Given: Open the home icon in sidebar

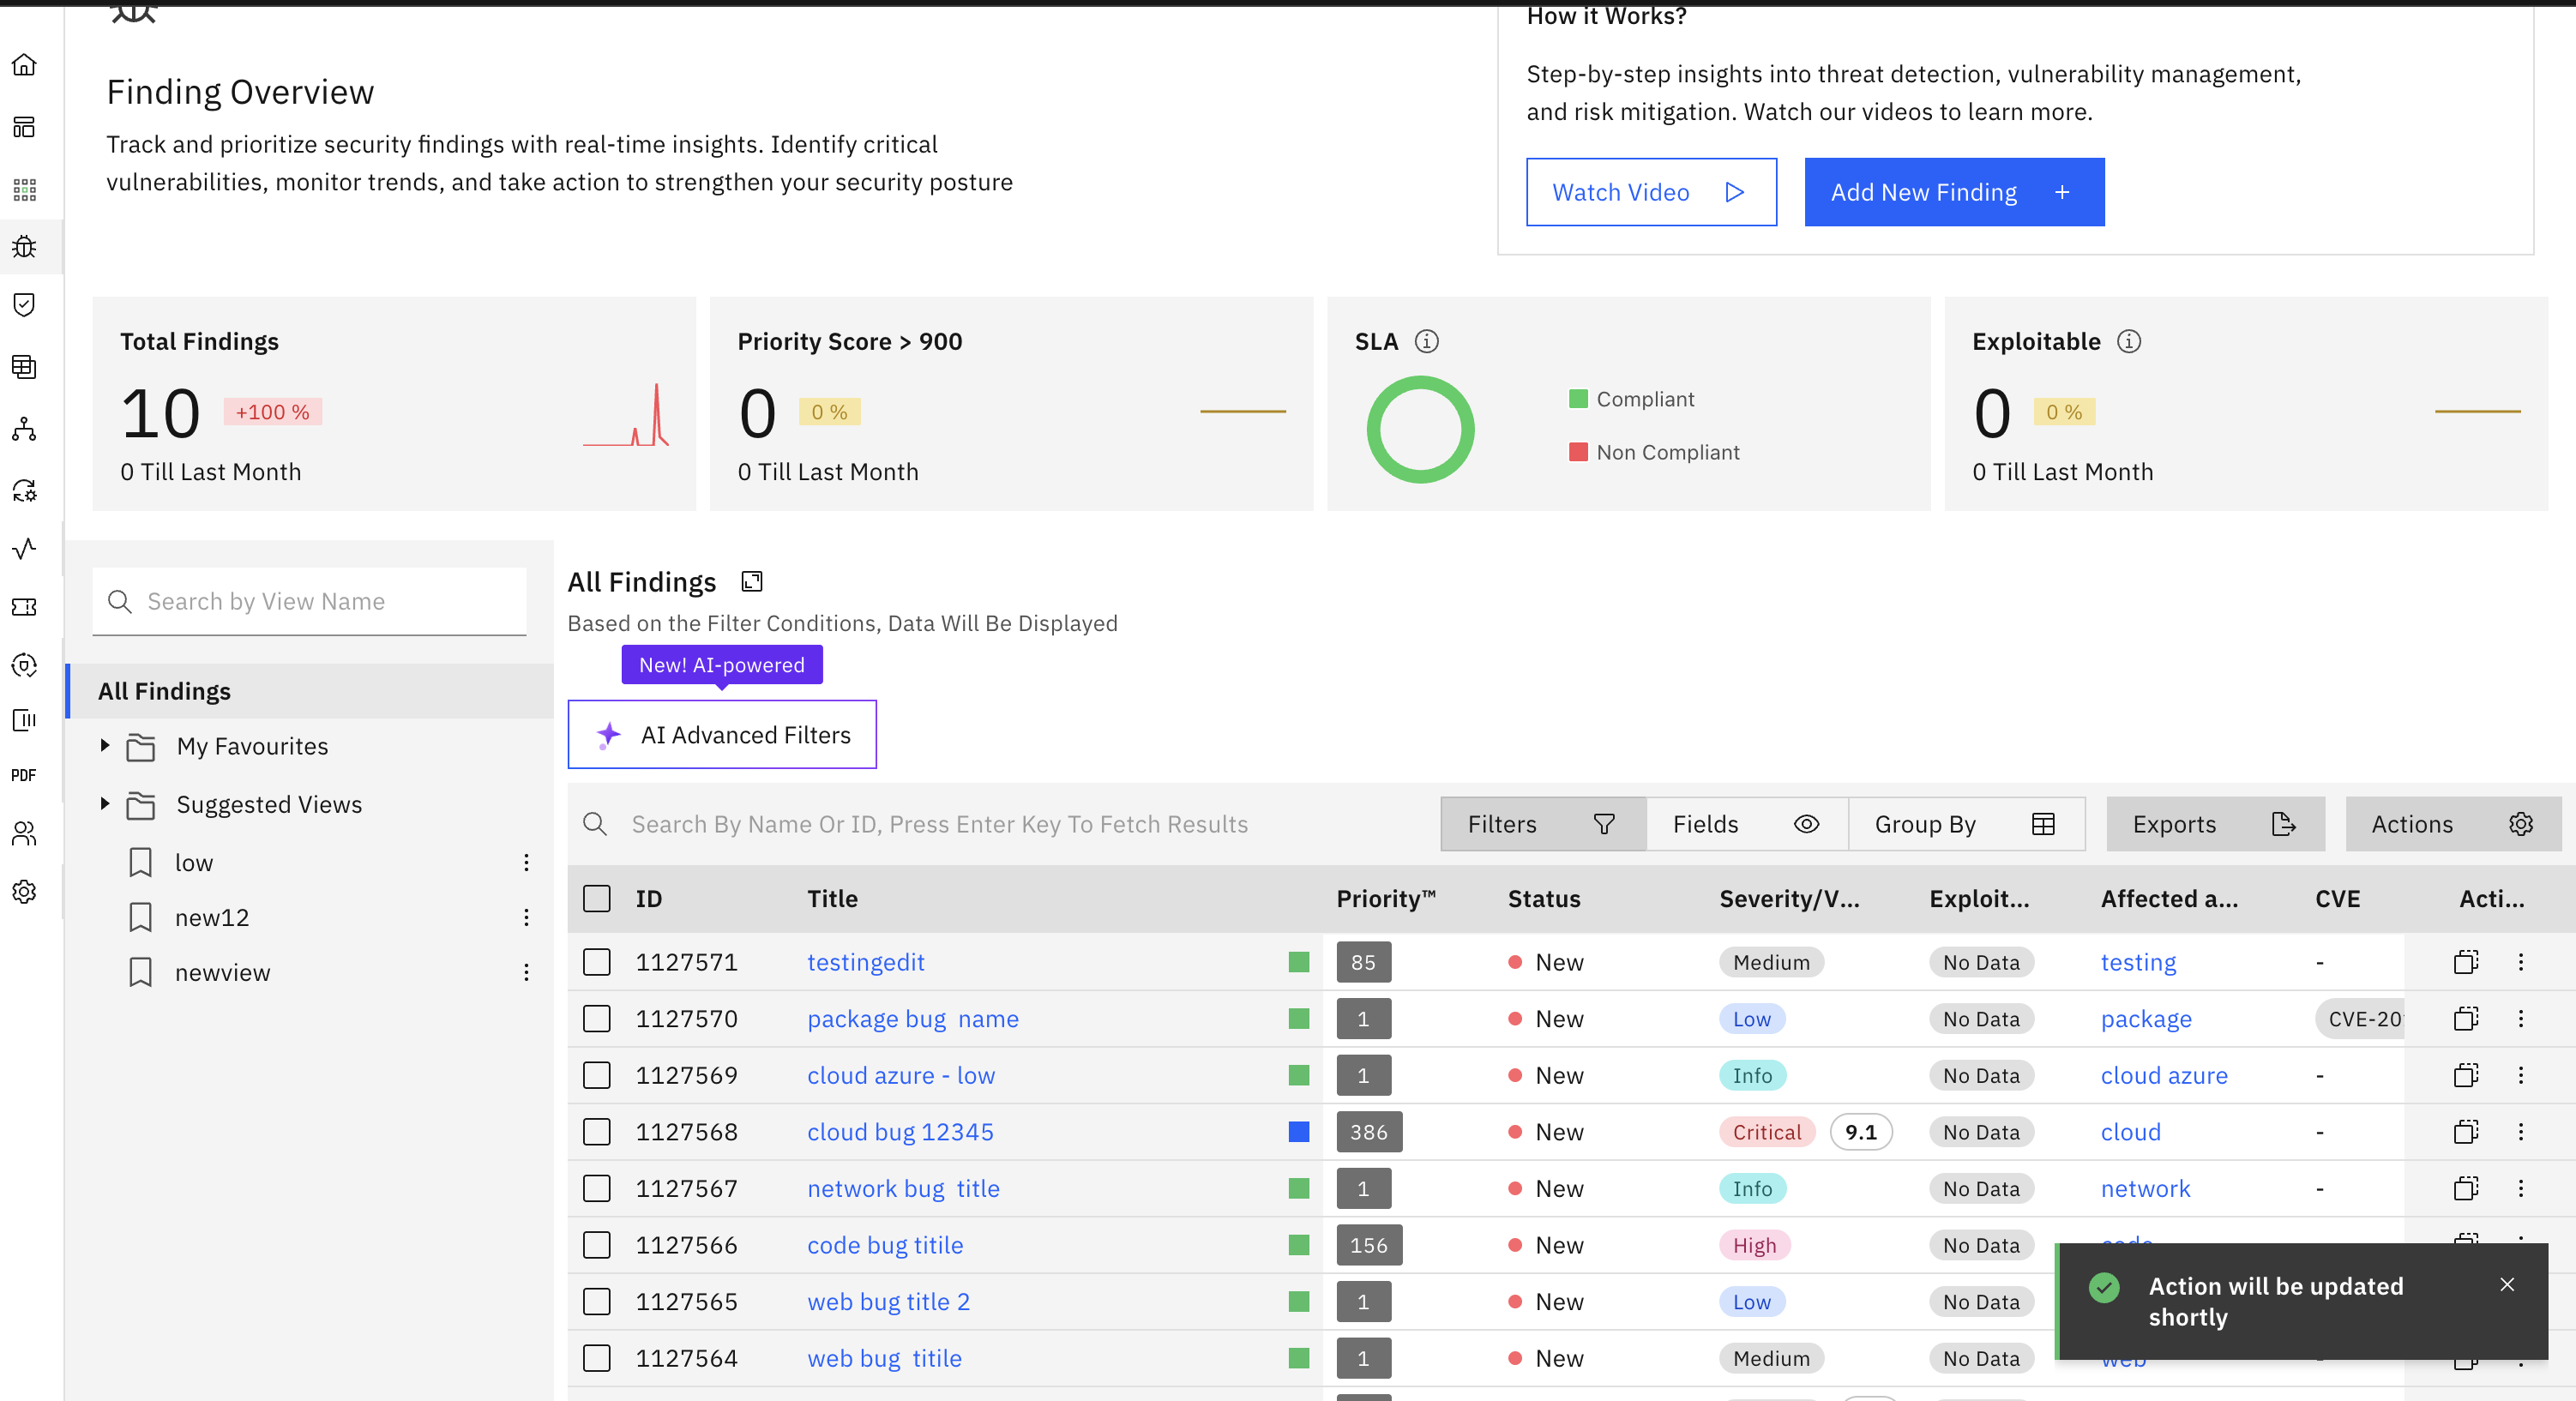Looking at the screenshot, I should pyautogui.click(x=24, y=65).
